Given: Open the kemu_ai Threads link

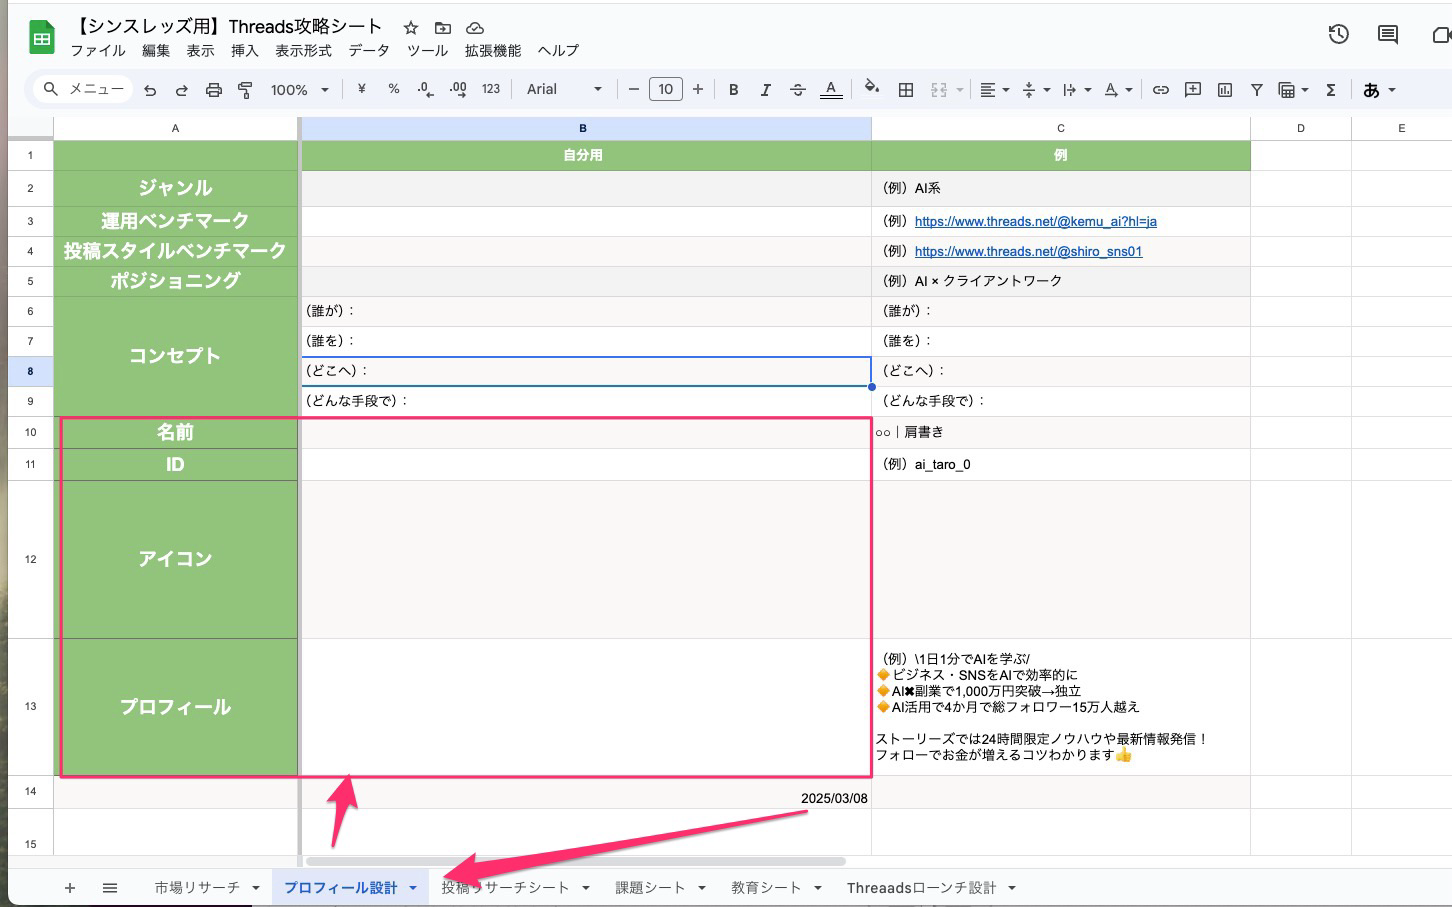Looking at the screenshot, I should 1035,221.
